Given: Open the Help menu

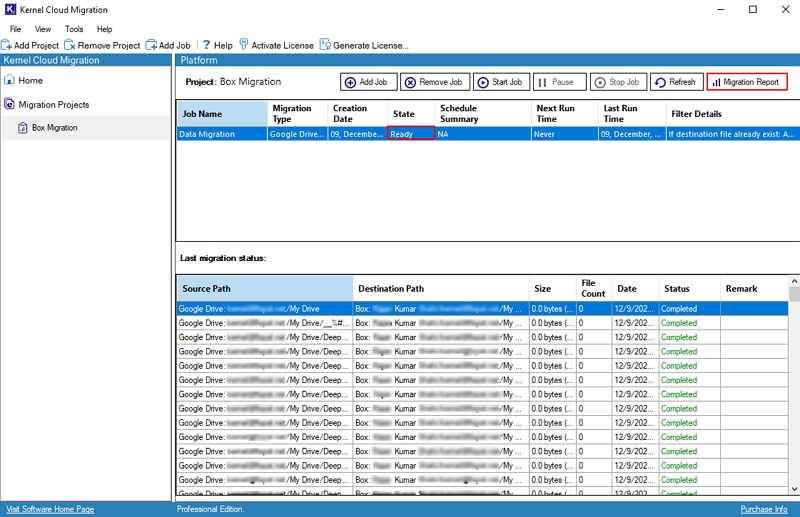Looking at the screenshot, I should click(105, 29).
